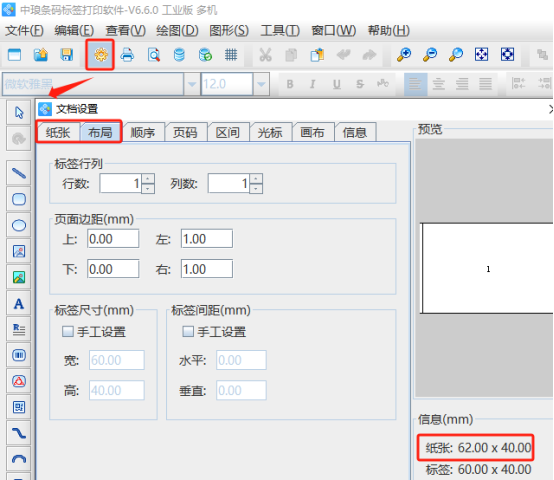Viewport: 554px width, 480px height.
Task: Enable 手工设置 under 标签尺寸
Action: coord(67,332)
